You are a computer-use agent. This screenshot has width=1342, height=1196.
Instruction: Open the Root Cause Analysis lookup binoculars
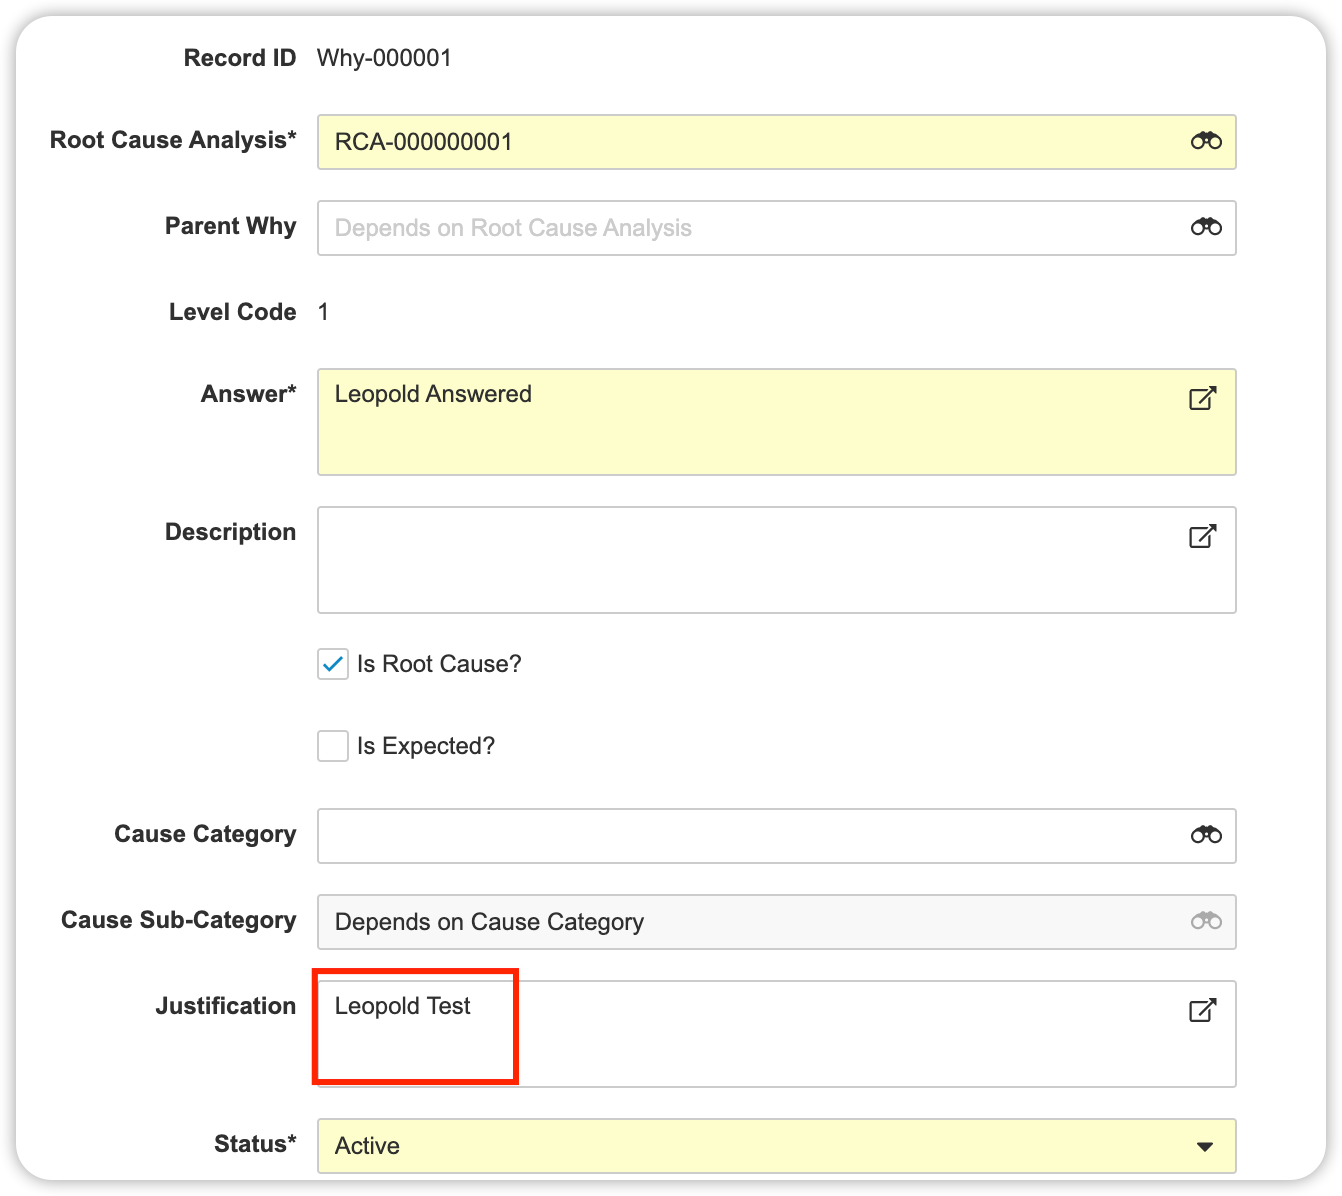point(1206,142)
